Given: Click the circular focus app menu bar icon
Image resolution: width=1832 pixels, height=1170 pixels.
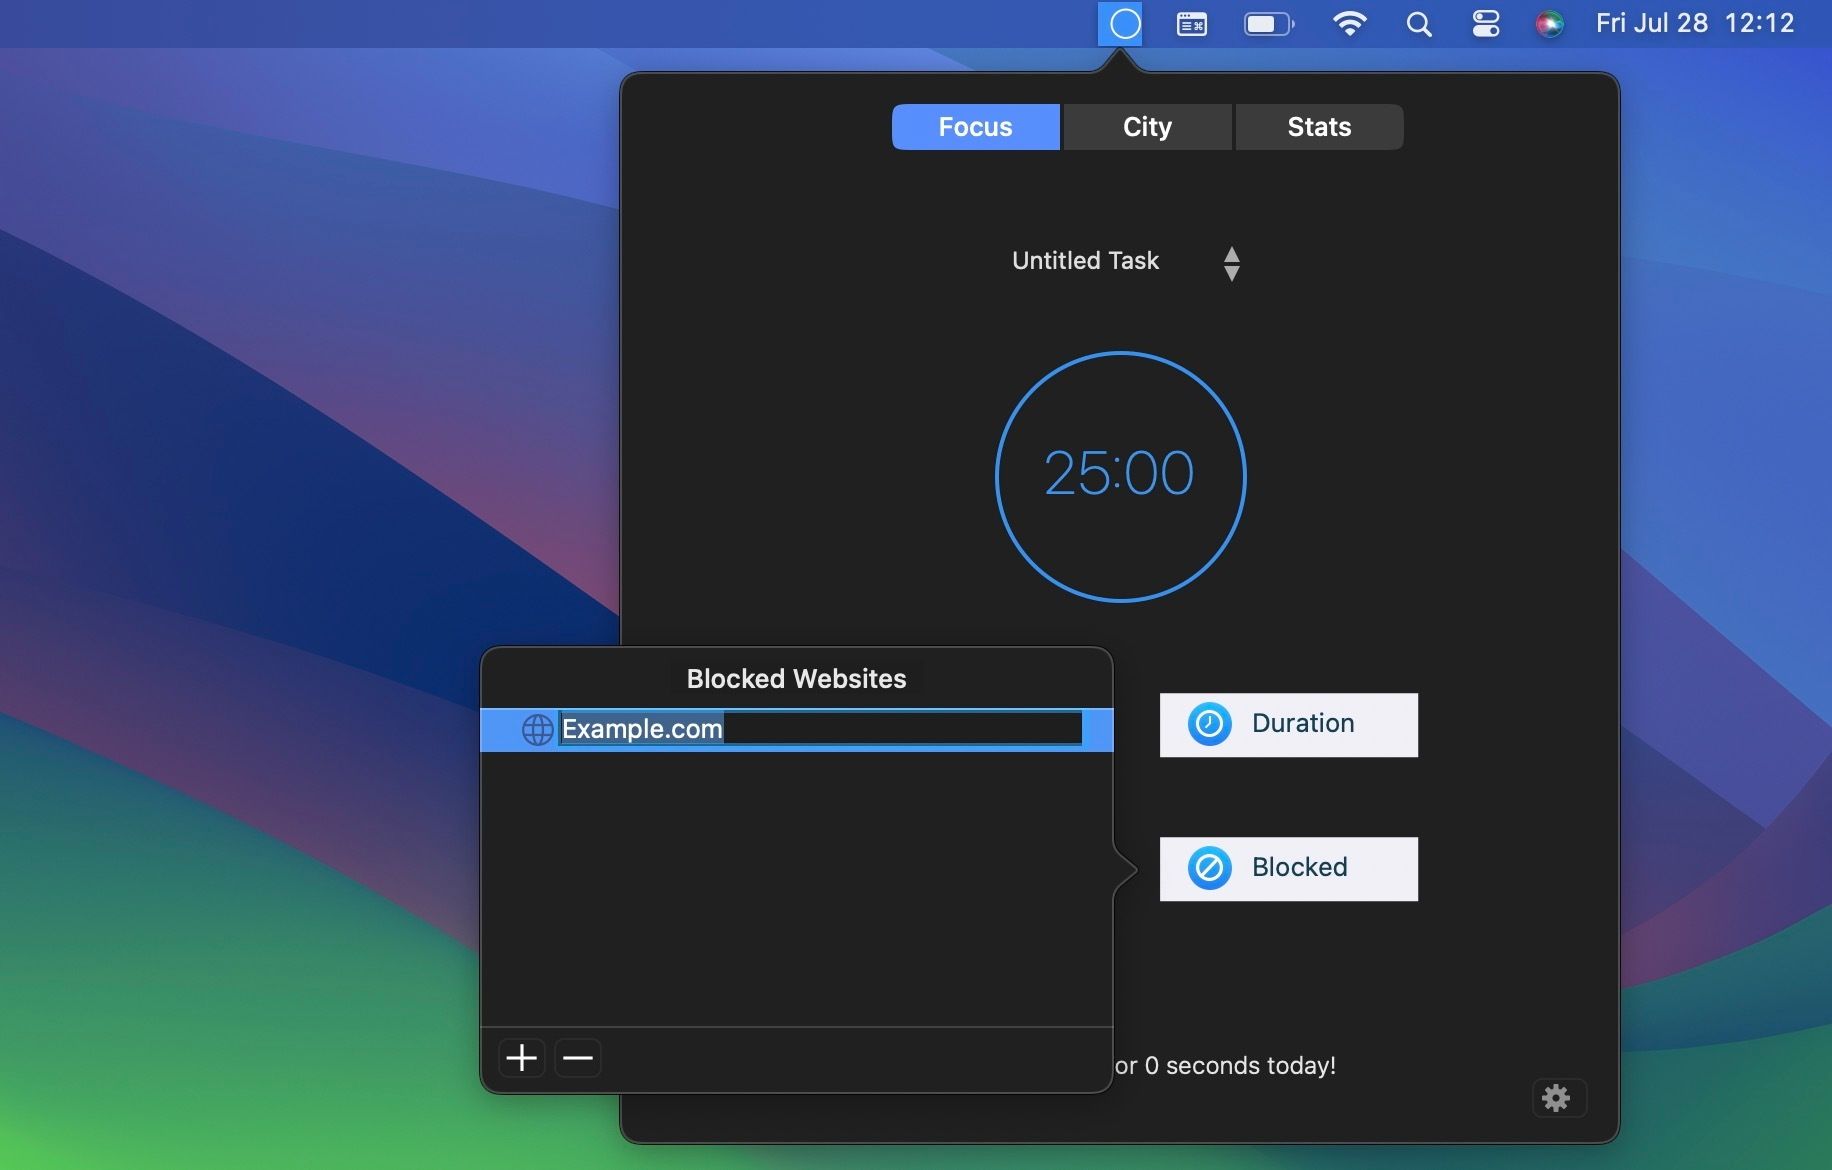Looking at the screenshot, I should [1122, 24].
